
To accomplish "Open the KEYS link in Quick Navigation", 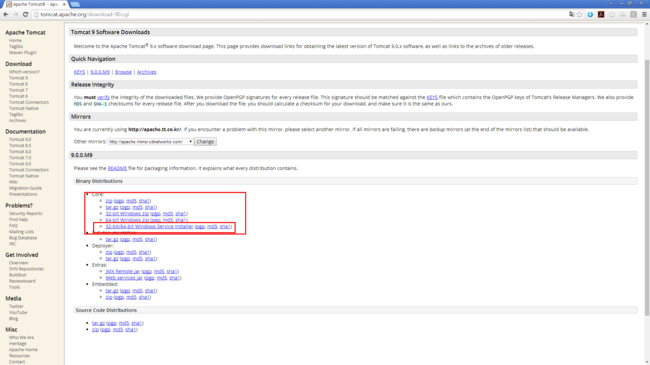I will pos(79,72).
